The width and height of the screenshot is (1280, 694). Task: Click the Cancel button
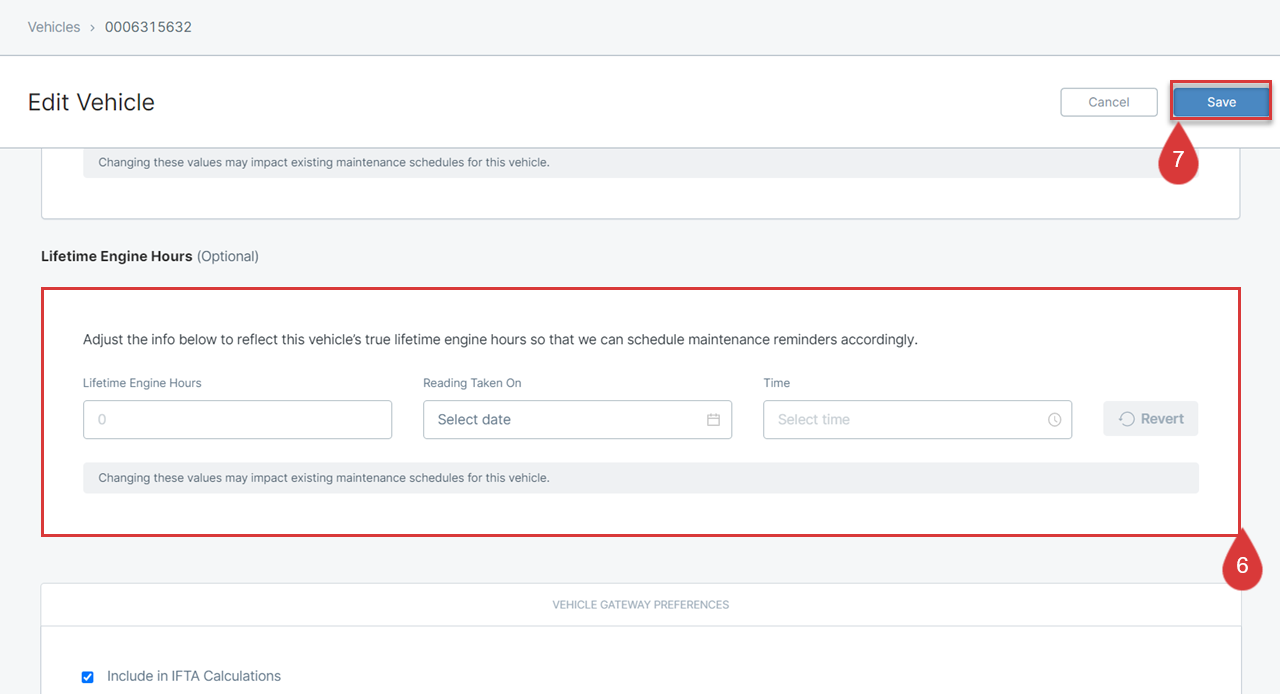tap(1109, 102)
